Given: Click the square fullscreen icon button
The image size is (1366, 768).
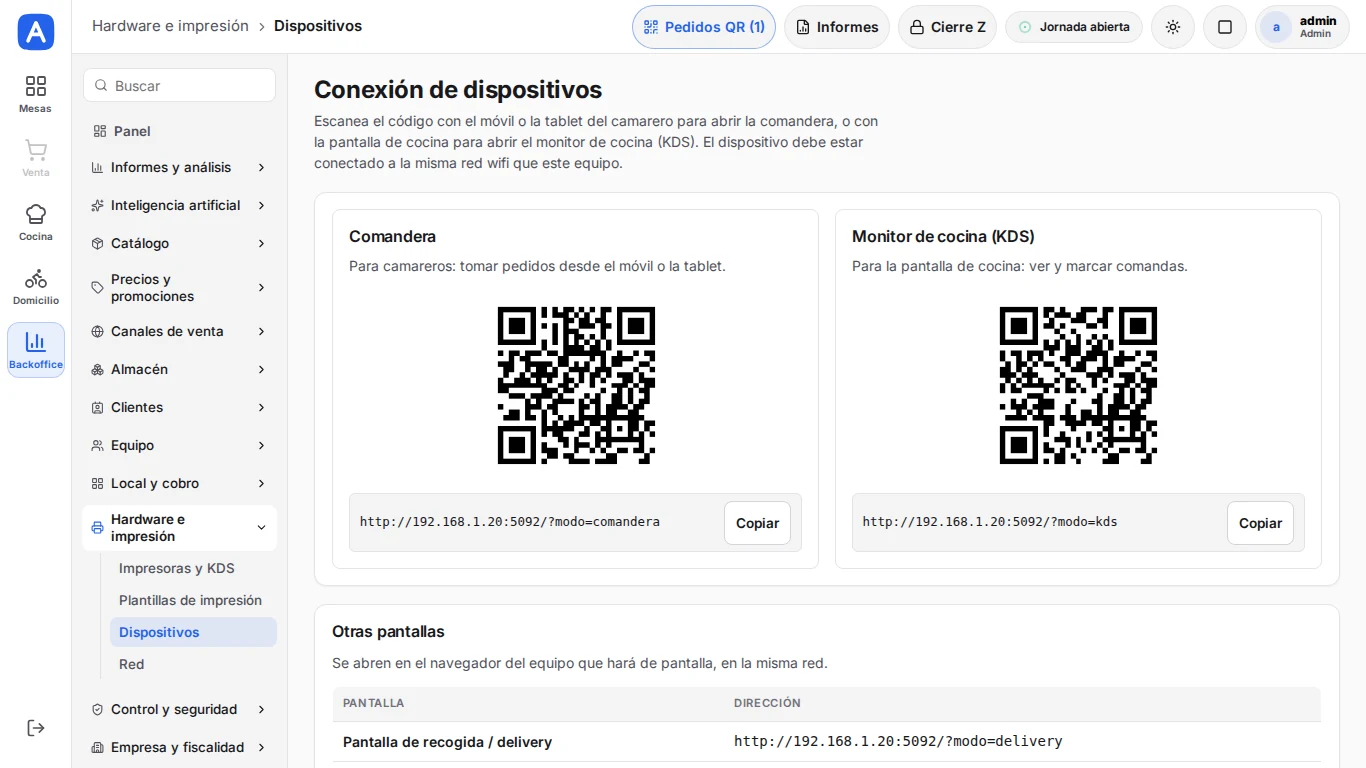Looking at the screenshot, I should (1225, 27).
